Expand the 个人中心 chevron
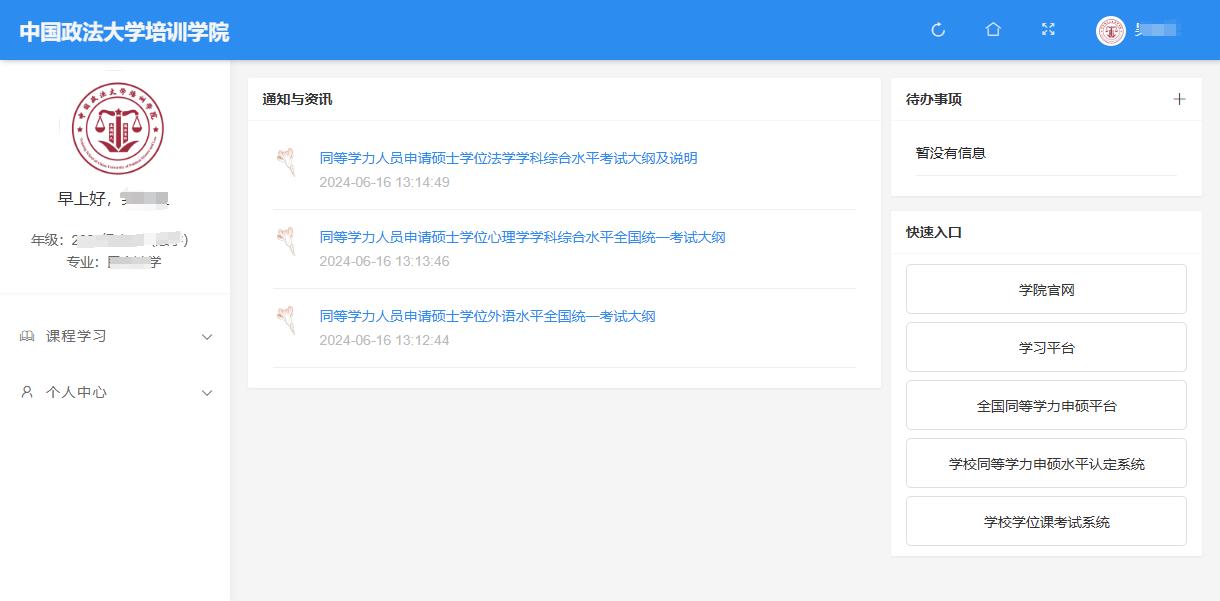Image resolution: width=1220 pixels, height=601 pixels. (207, 393)
